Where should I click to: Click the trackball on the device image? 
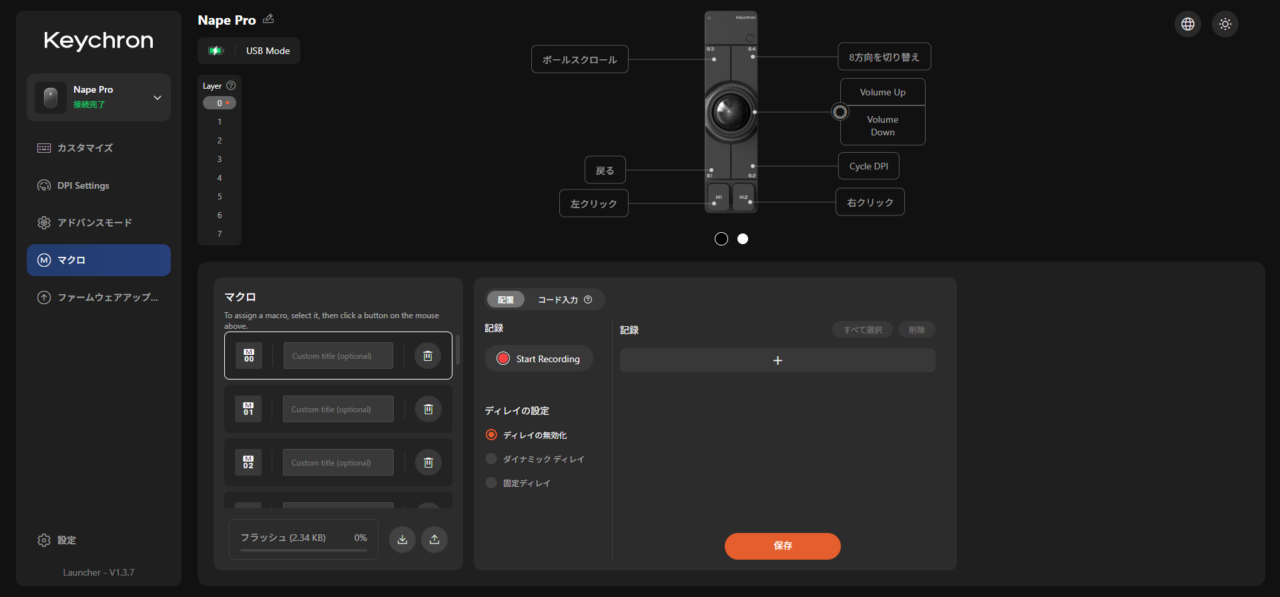pos(730,112)
